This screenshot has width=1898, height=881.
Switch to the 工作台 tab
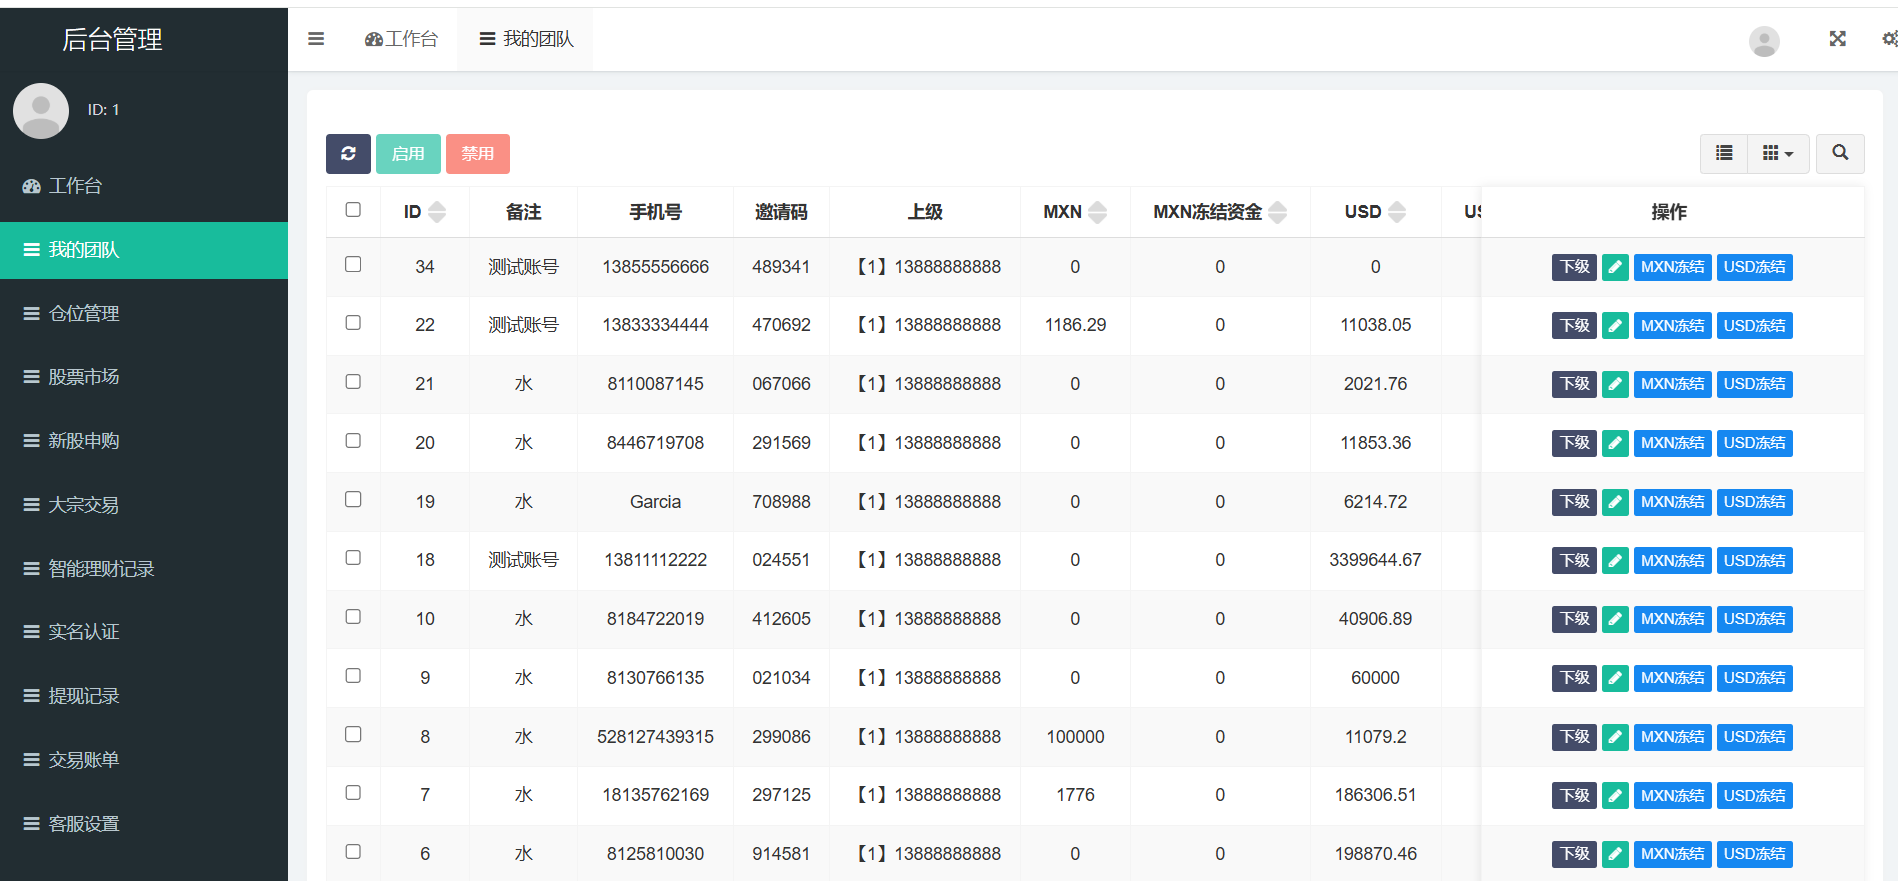(x=402, y=39)
